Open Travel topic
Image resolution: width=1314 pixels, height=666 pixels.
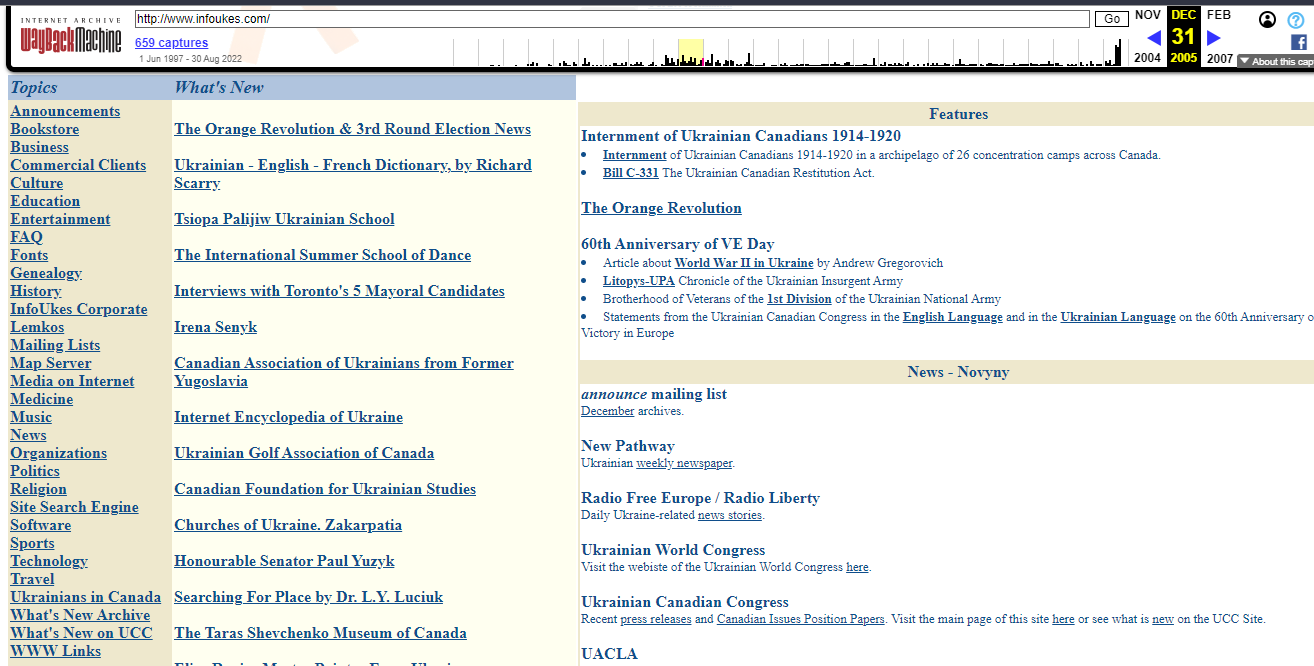coord(33,579)
